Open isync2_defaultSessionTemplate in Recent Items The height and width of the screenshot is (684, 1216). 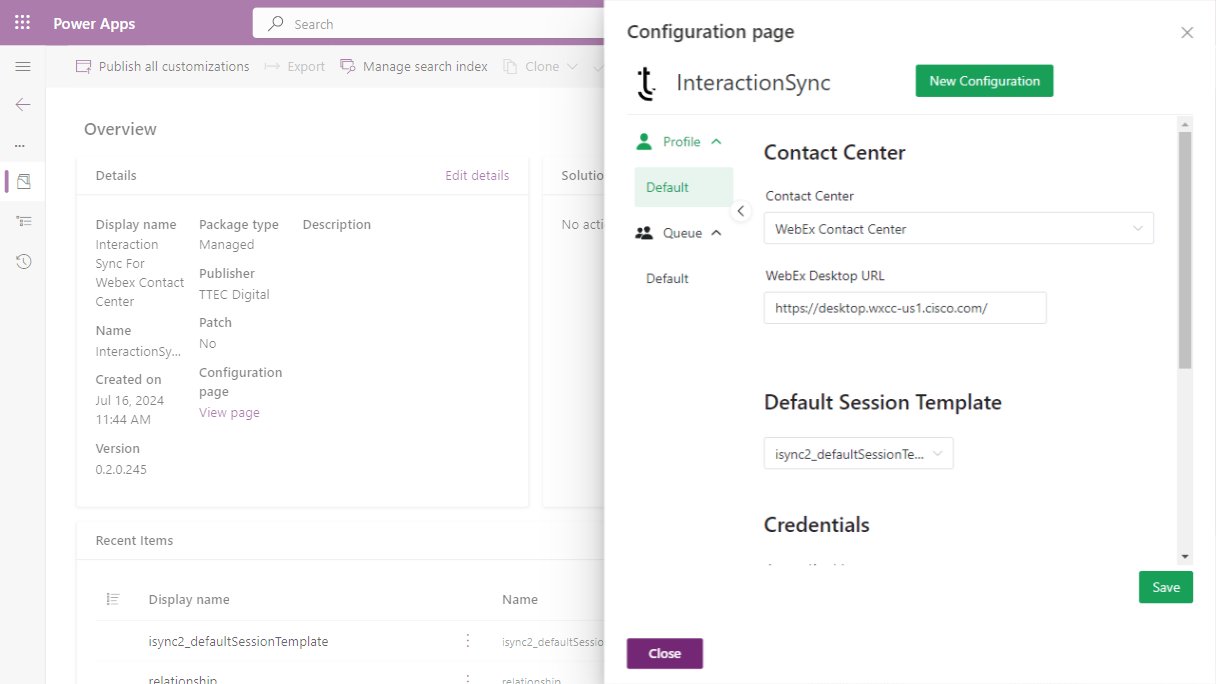[238, 641]
